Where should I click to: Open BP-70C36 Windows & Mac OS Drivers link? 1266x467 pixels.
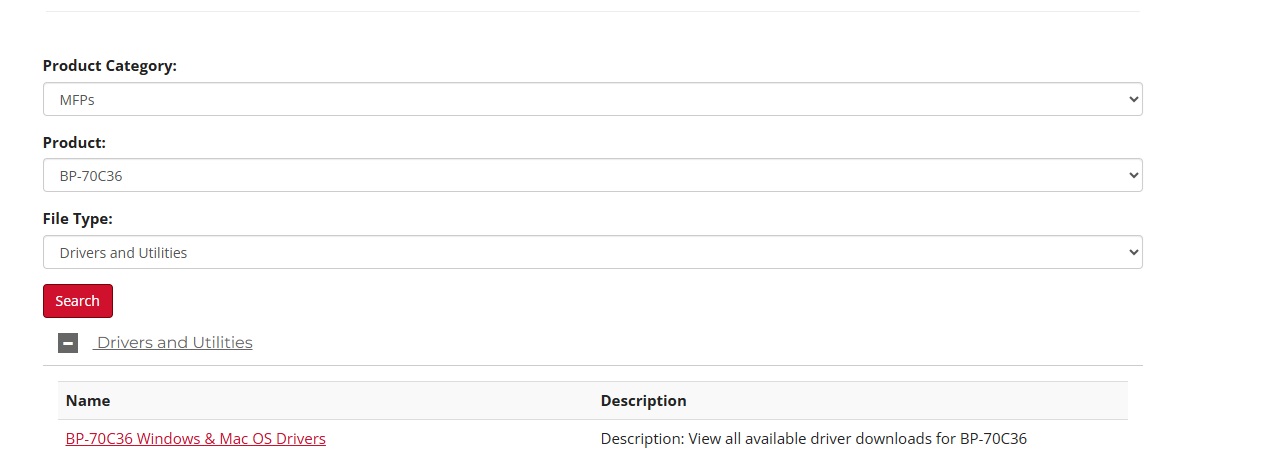196,438
